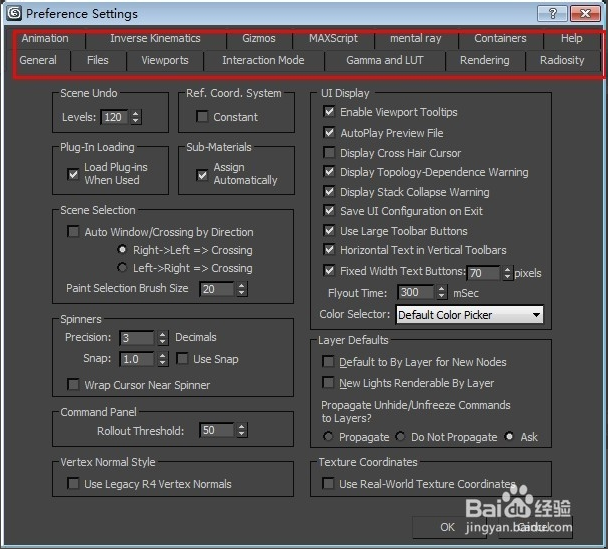Toggle Save UI Configuration on Exit
The height and width of the screenshot is (549, 608).
click(x=329, y=211)
